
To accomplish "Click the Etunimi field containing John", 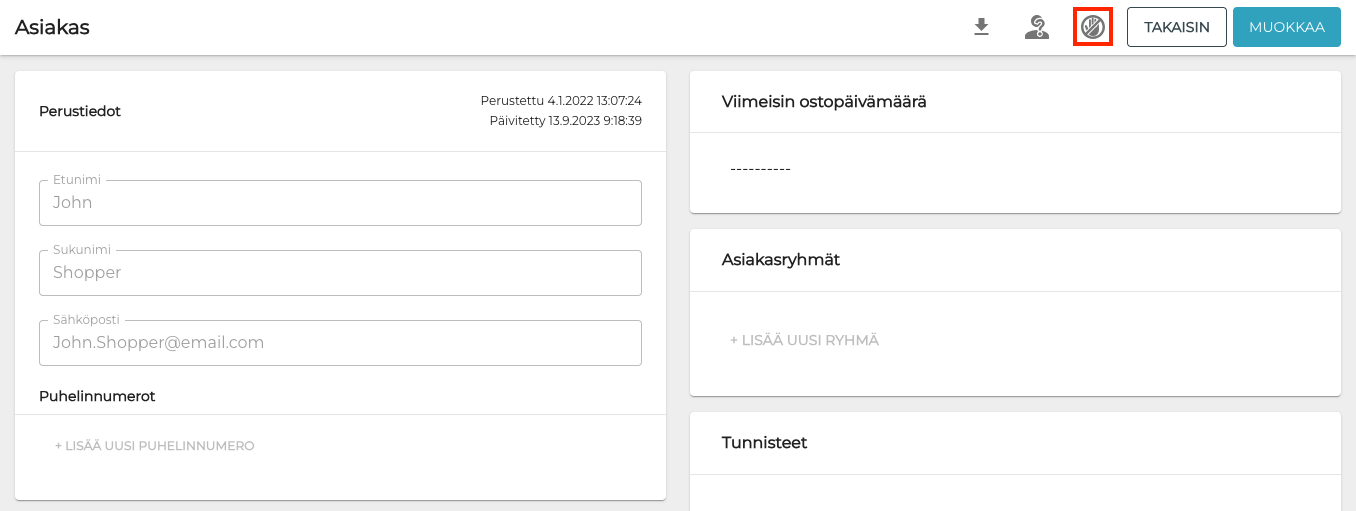I will pos(340,203).
